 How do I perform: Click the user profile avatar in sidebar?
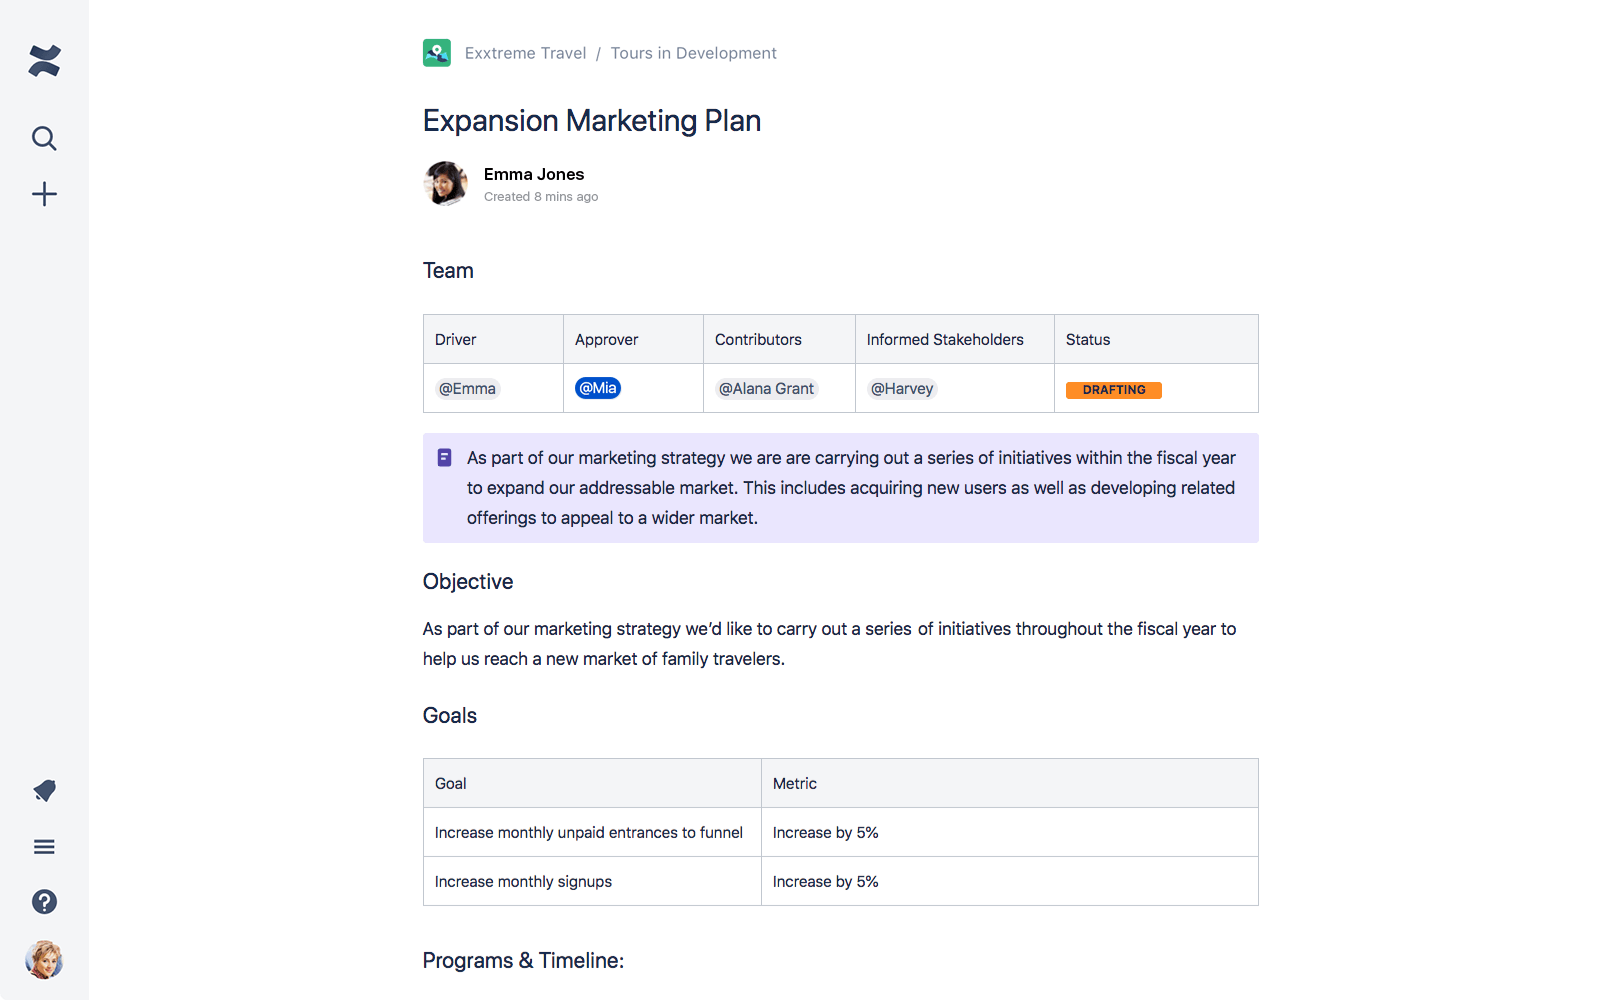coord(44,960)
